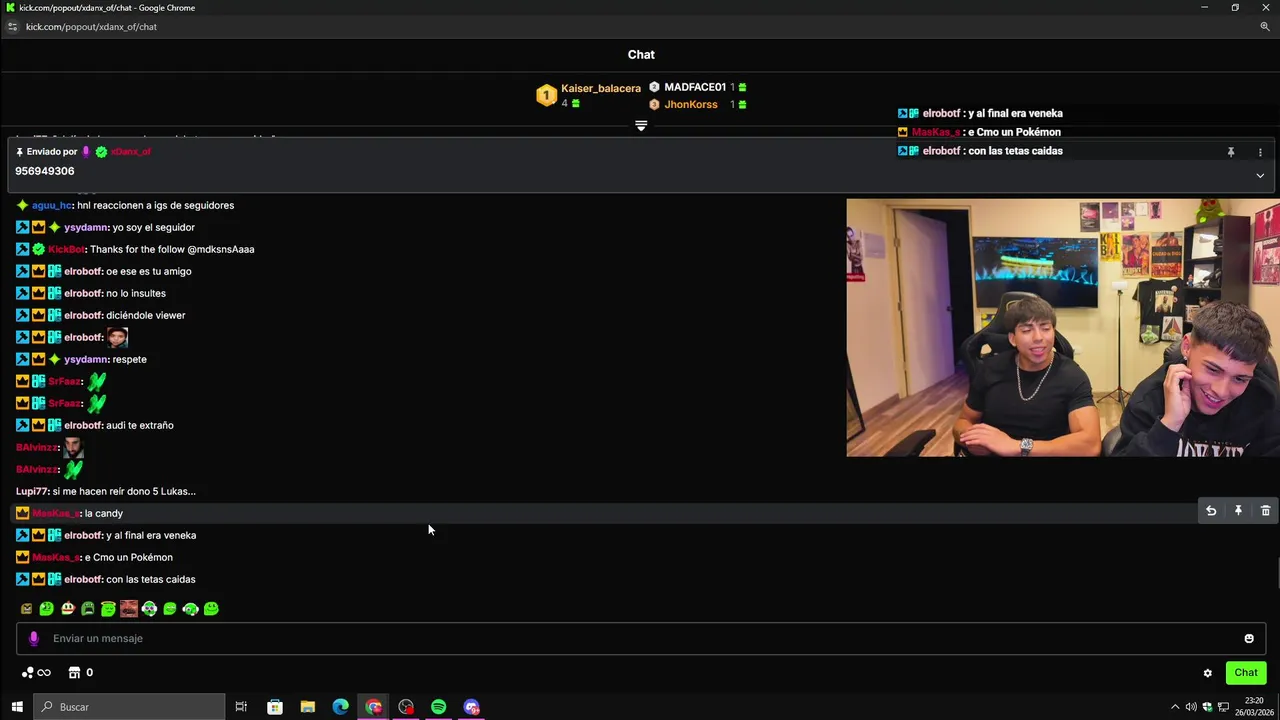The height and width of the screenshot is (720, 1280).
Task: Click the emote image in elrobotf's message
Action: coord(117,337)
